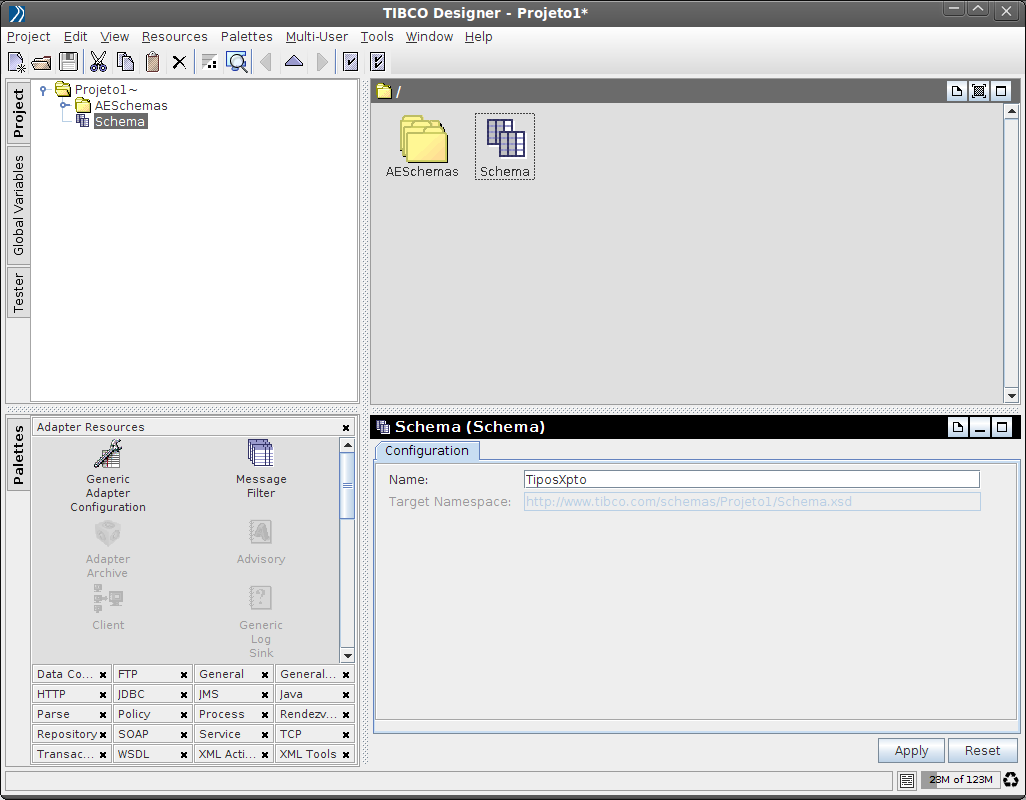Collapse the Projeto1 root tree node
The image size is (1026, 800).
43,90
